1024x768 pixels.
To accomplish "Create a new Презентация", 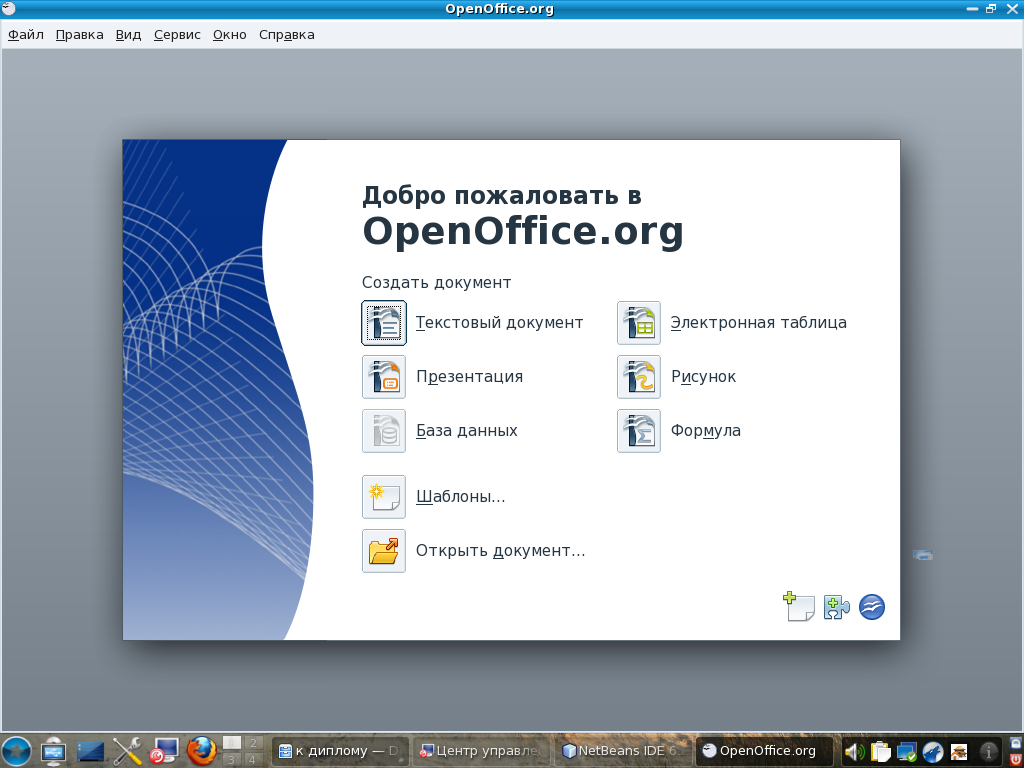I will pos(384,377).
